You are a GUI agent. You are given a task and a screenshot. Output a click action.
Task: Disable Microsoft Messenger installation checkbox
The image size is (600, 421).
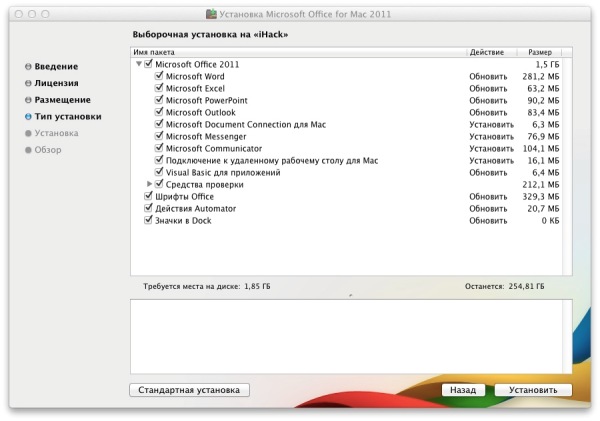click(159, 136)
